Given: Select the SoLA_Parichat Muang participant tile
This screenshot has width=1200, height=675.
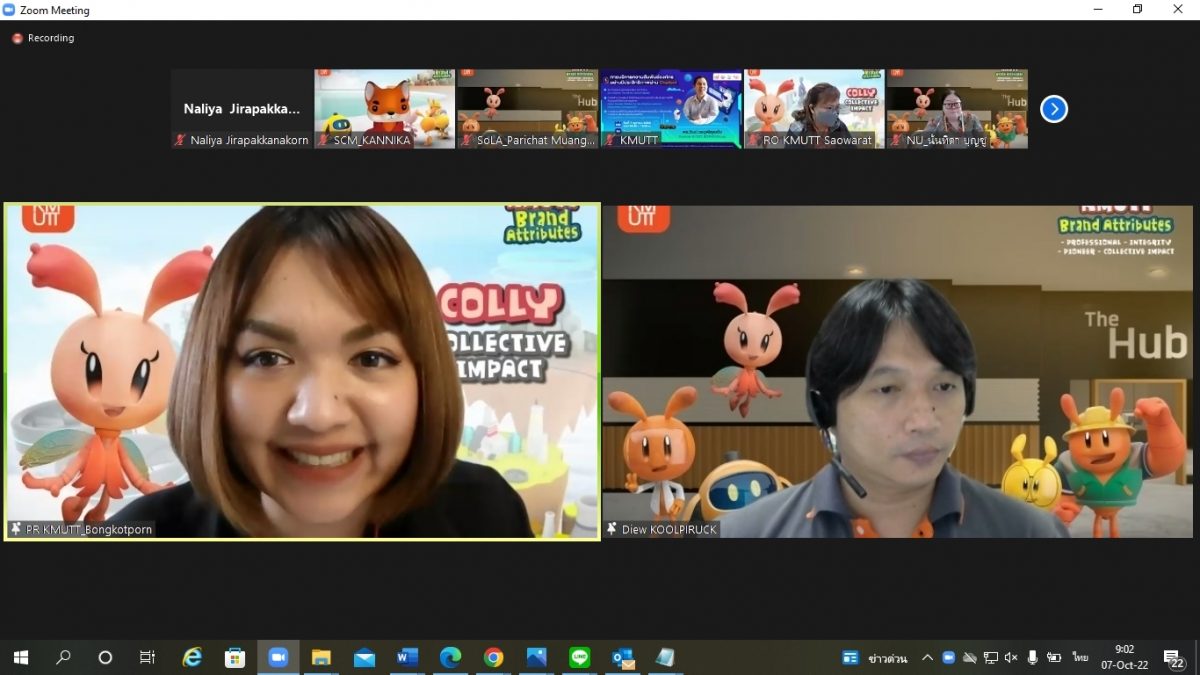Looking at the screenshot, I should [528, 109].
